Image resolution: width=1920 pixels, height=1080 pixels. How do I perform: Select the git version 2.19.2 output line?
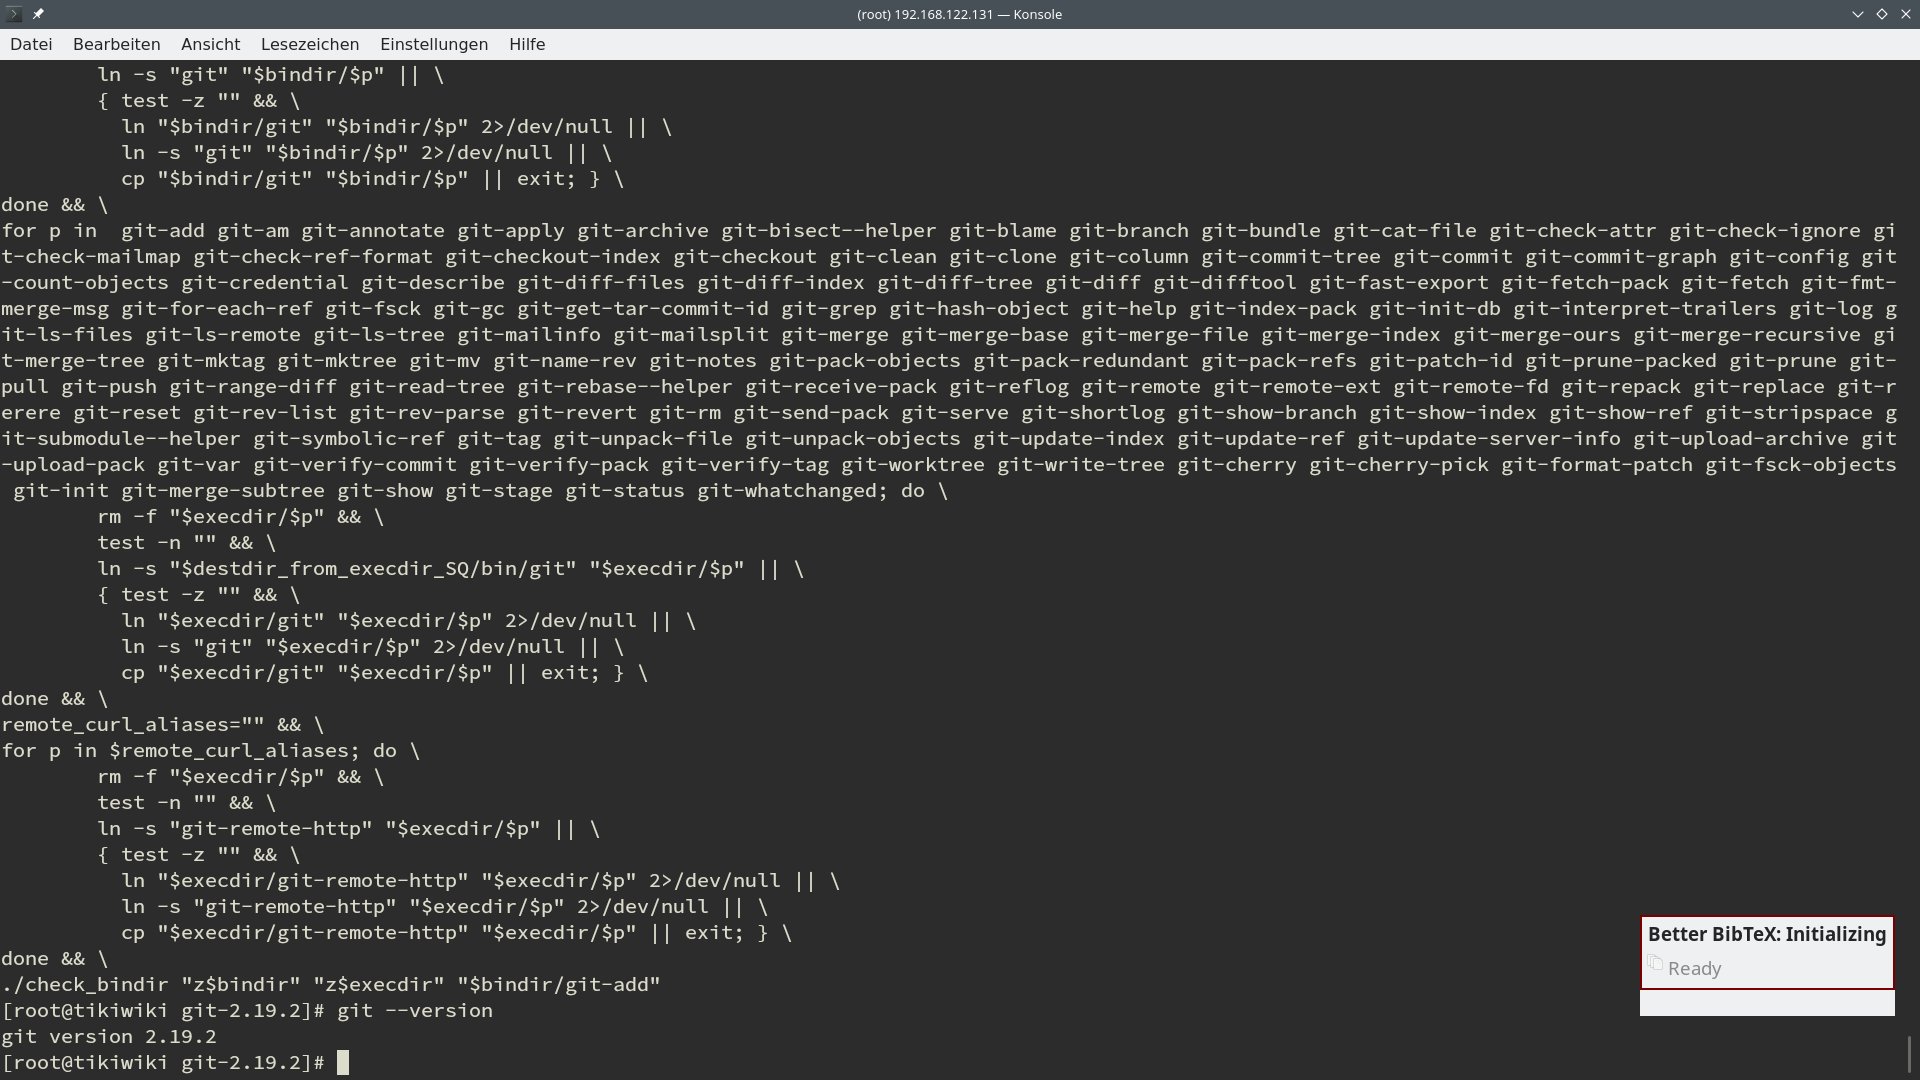(x=108, y=1036)
